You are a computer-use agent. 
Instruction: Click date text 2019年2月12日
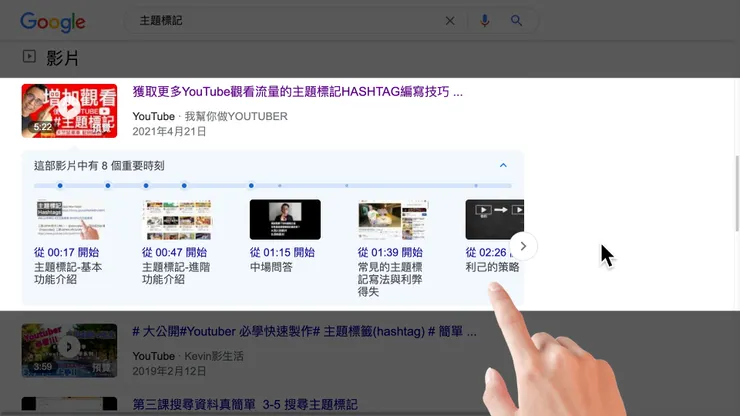[x=169, y=371]
